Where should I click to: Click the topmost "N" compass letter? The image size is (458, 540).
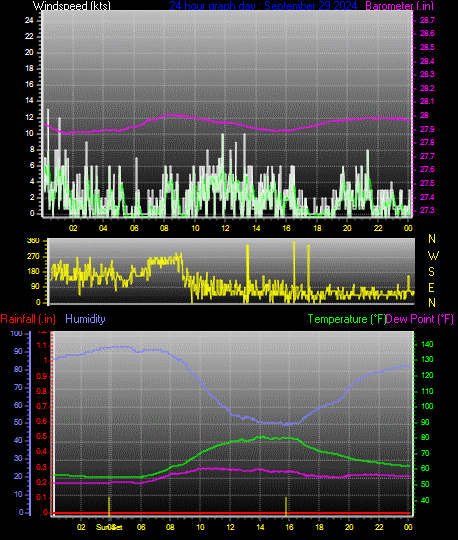(432, 238)
